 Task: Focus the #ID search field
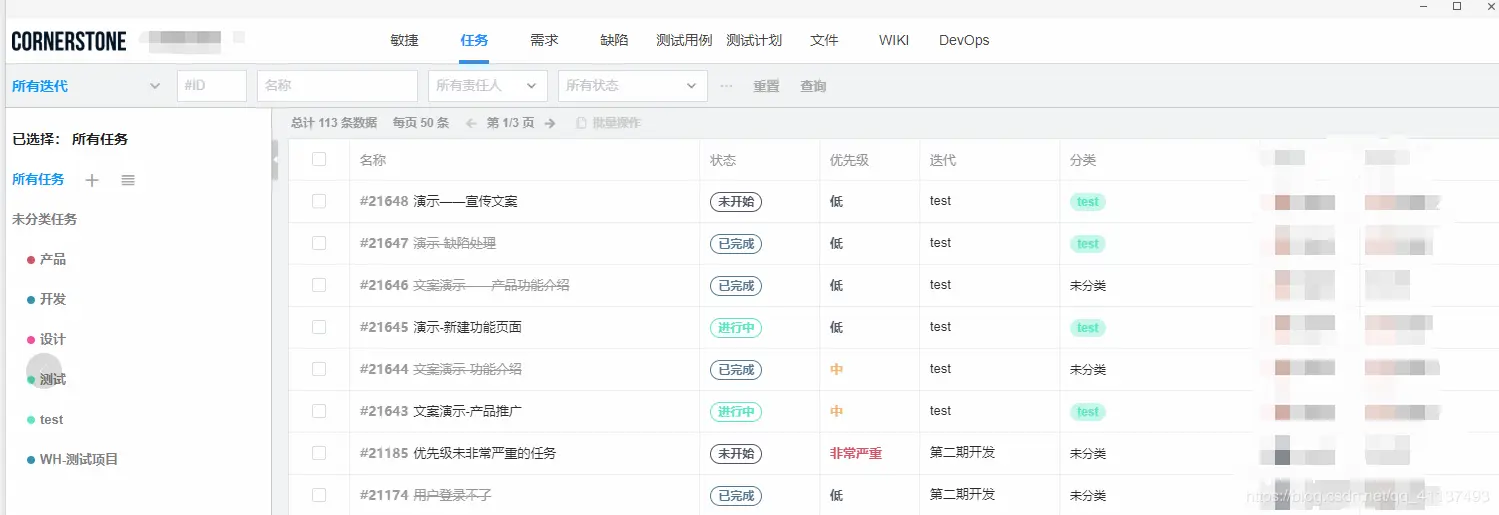(211, 86)
